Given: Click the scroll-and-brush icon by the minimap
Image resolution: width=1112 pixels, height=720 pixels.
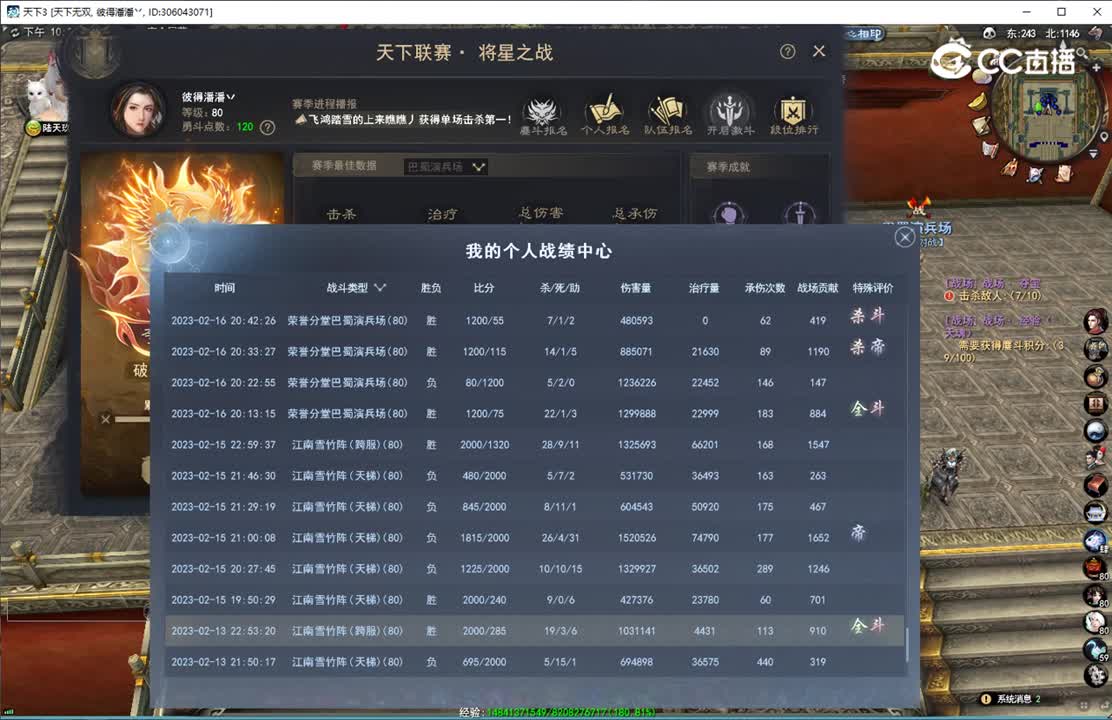Looking at the screenshot, I should pyautogui.click(x=982, y=126).
